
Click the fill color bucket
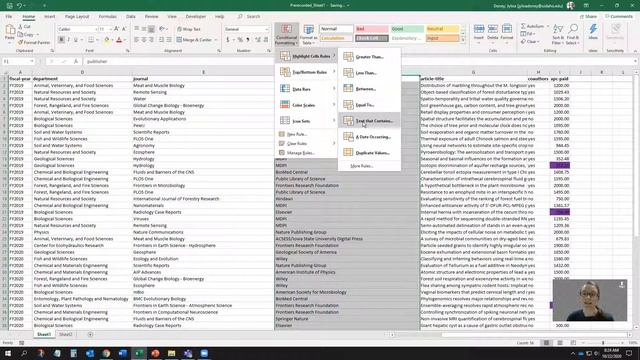click(x=107, y=40)
